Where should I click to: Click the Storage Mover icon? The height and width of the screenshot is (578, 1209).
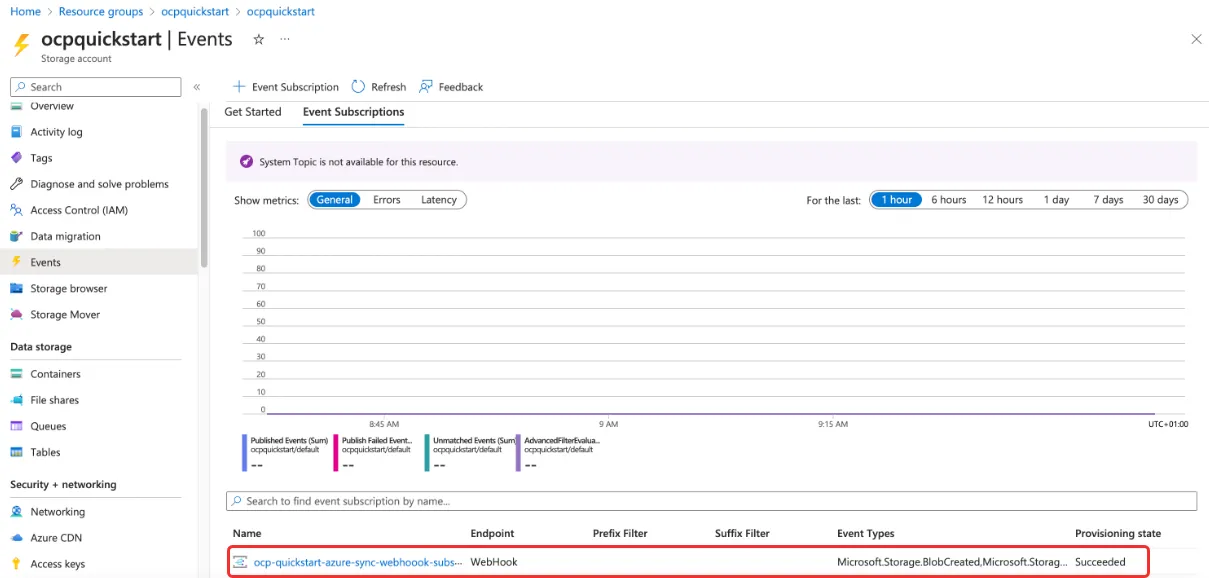(x=16, y=314)
